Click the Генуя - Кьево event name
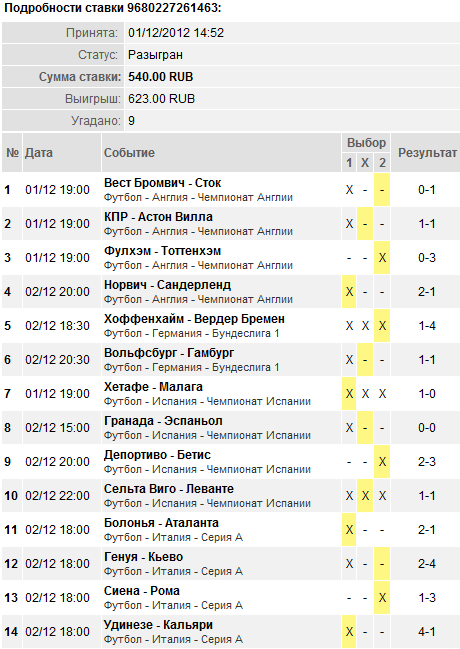Viewport: 460px width, 649px height. tap(143, 557)
